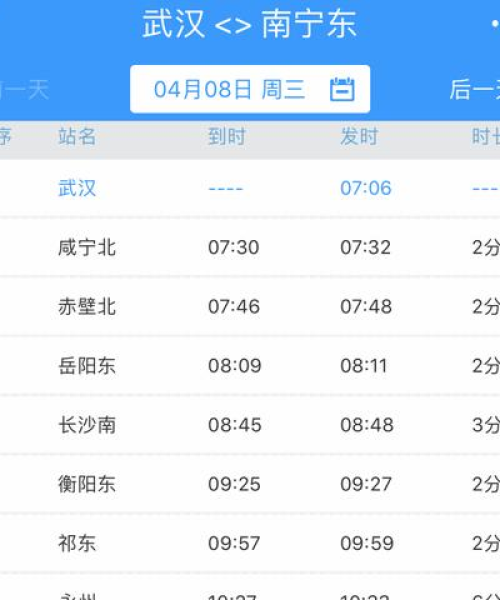Screen dimensions: 500x600
Task: Tap the 到时 column header
Action: (x=226, y=137)
